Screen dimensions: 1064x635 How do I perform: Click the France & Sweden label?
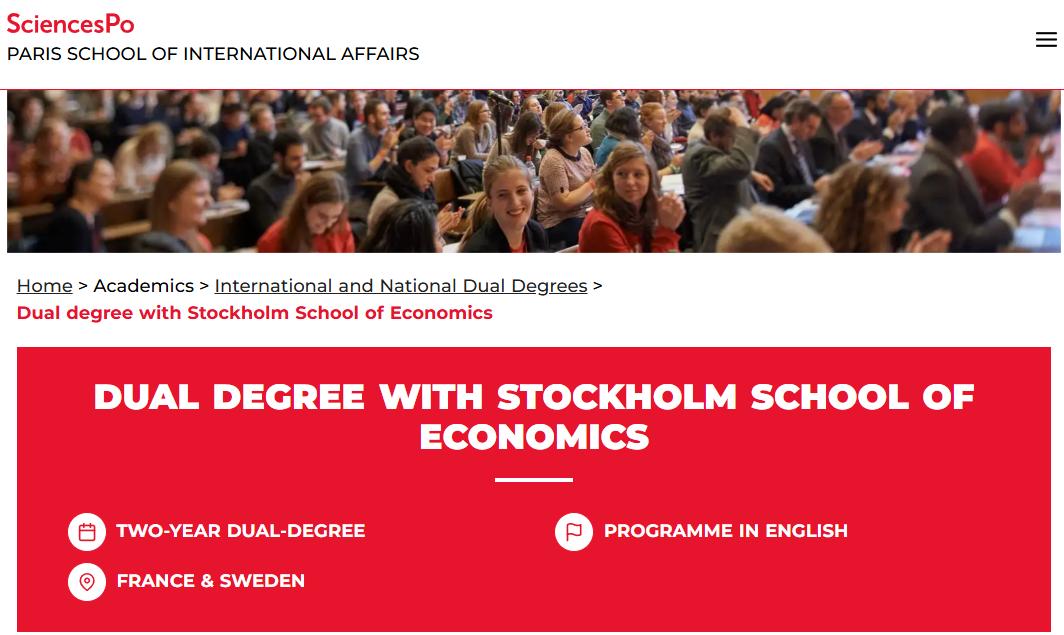[x=211, y=581]
